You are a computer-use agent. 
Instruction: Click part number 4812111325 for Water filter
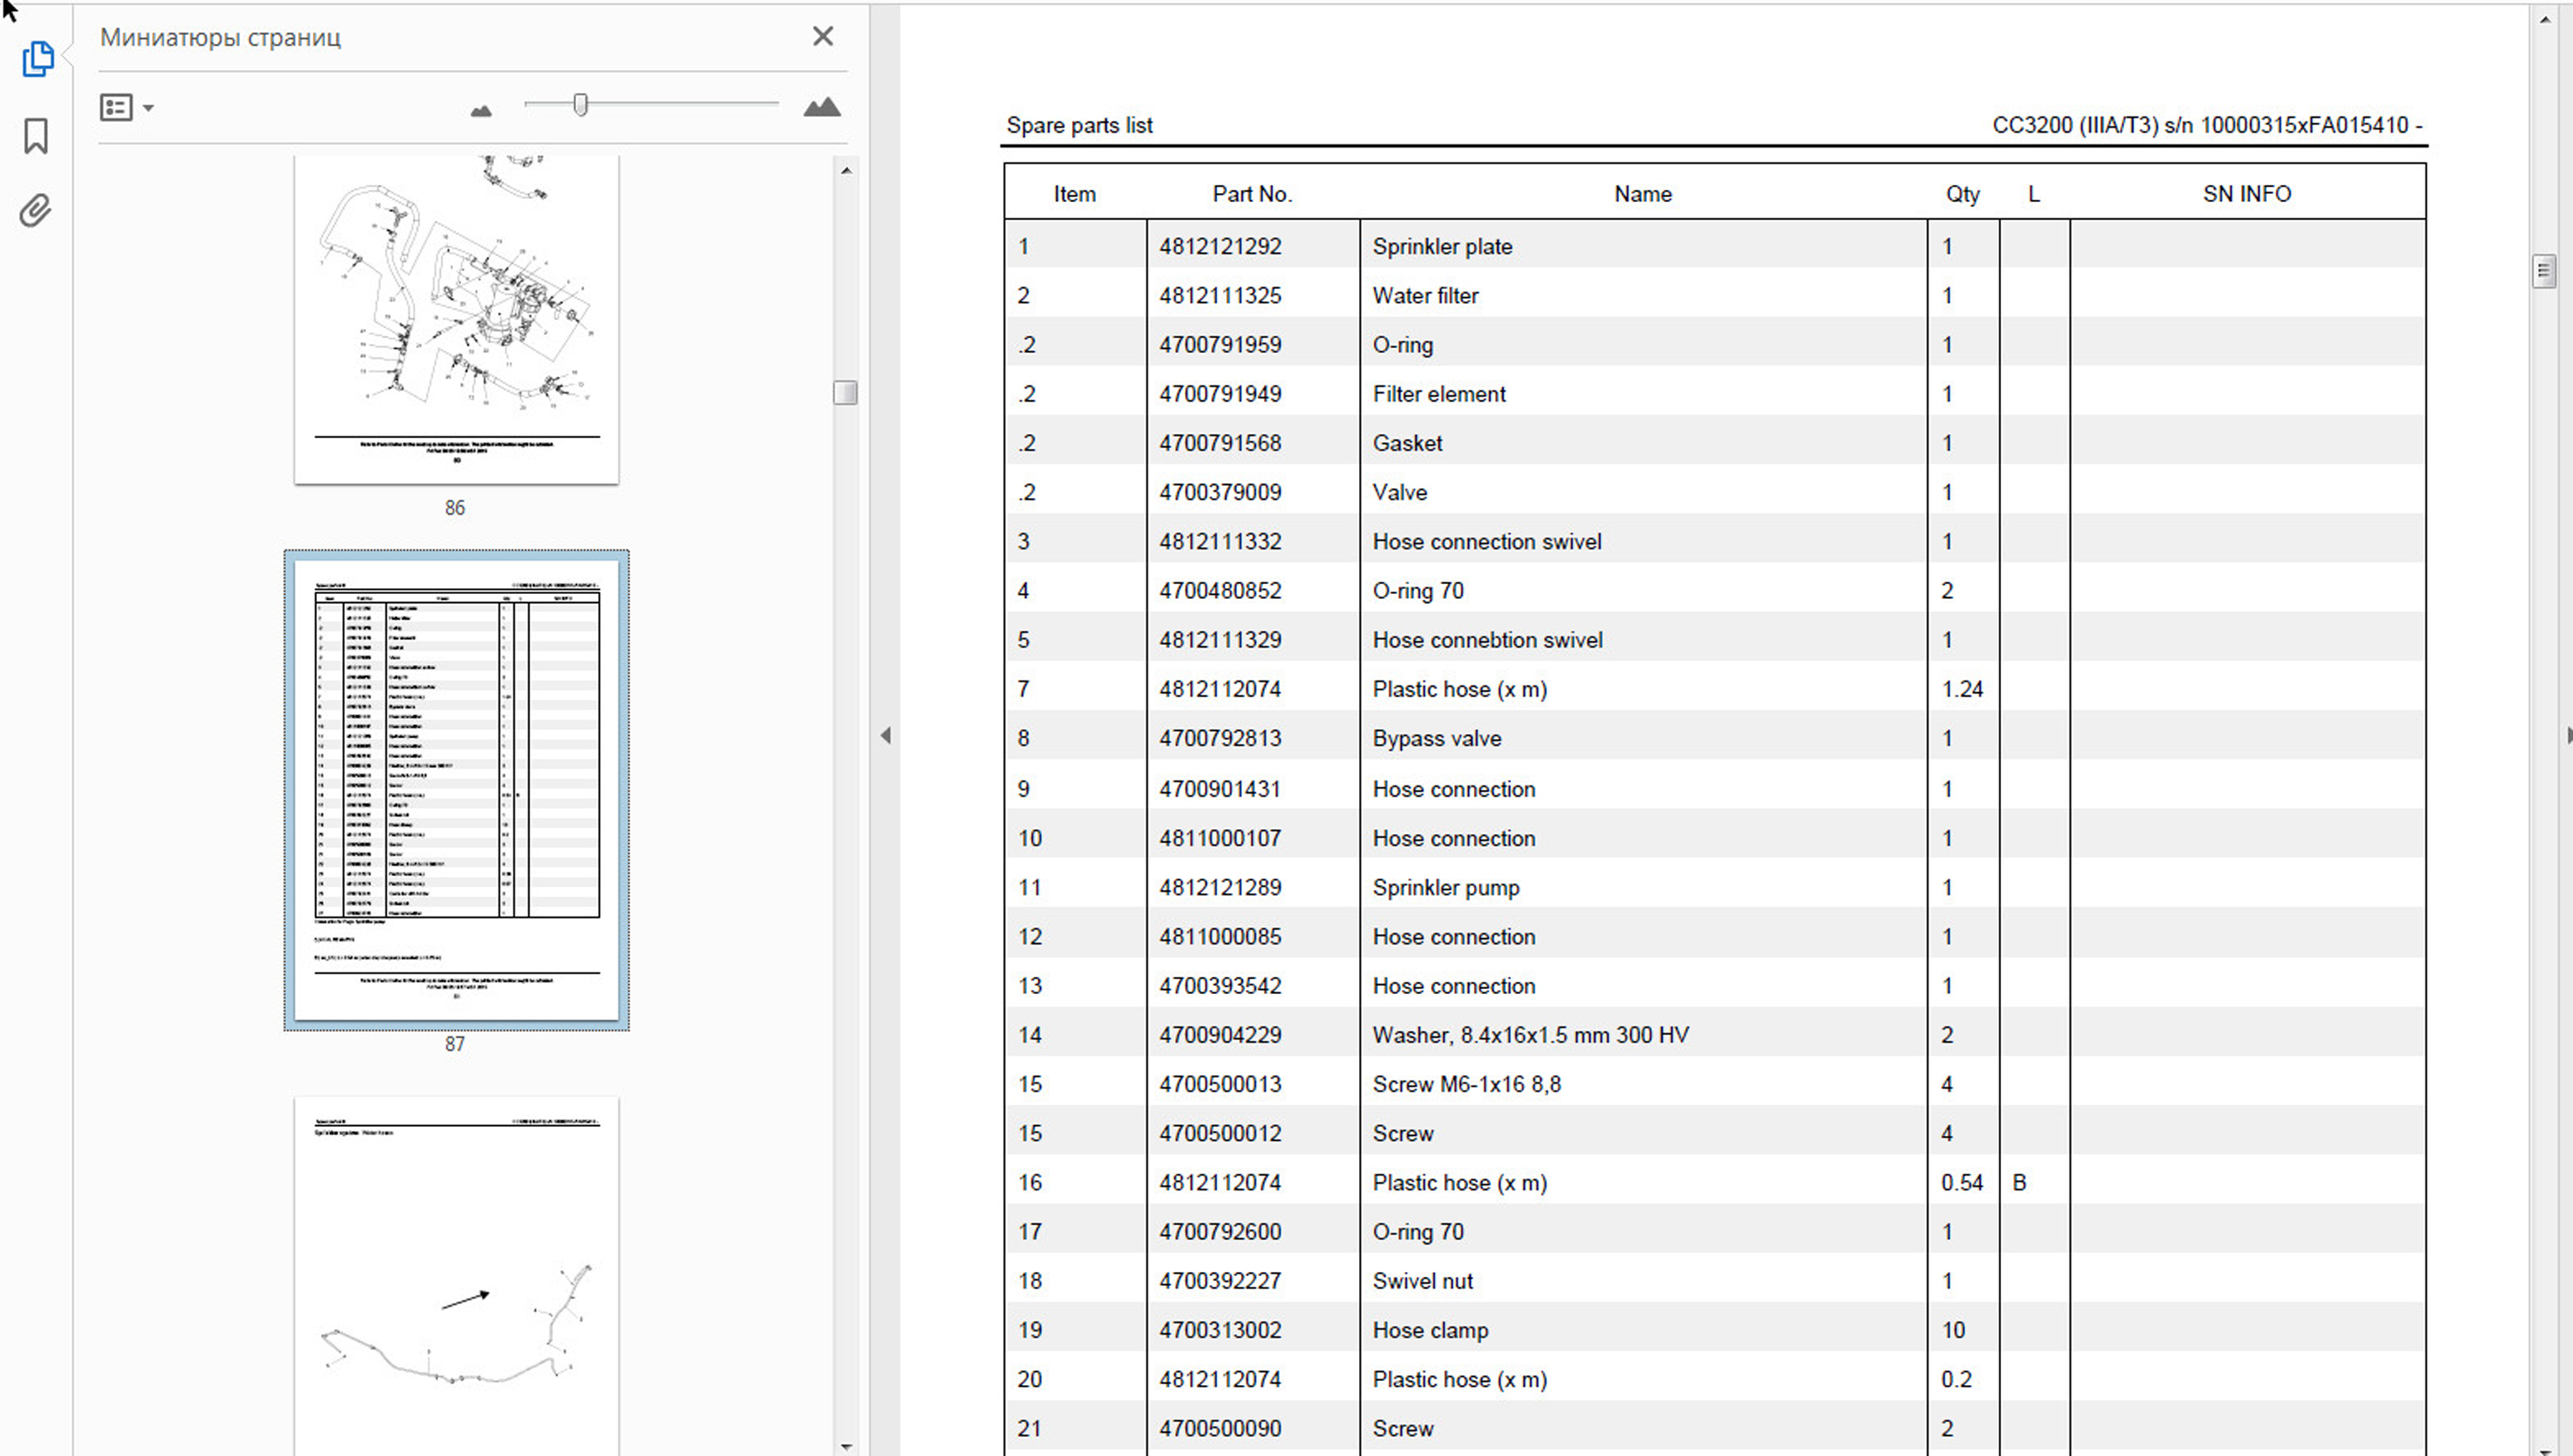coord(1219,296)
